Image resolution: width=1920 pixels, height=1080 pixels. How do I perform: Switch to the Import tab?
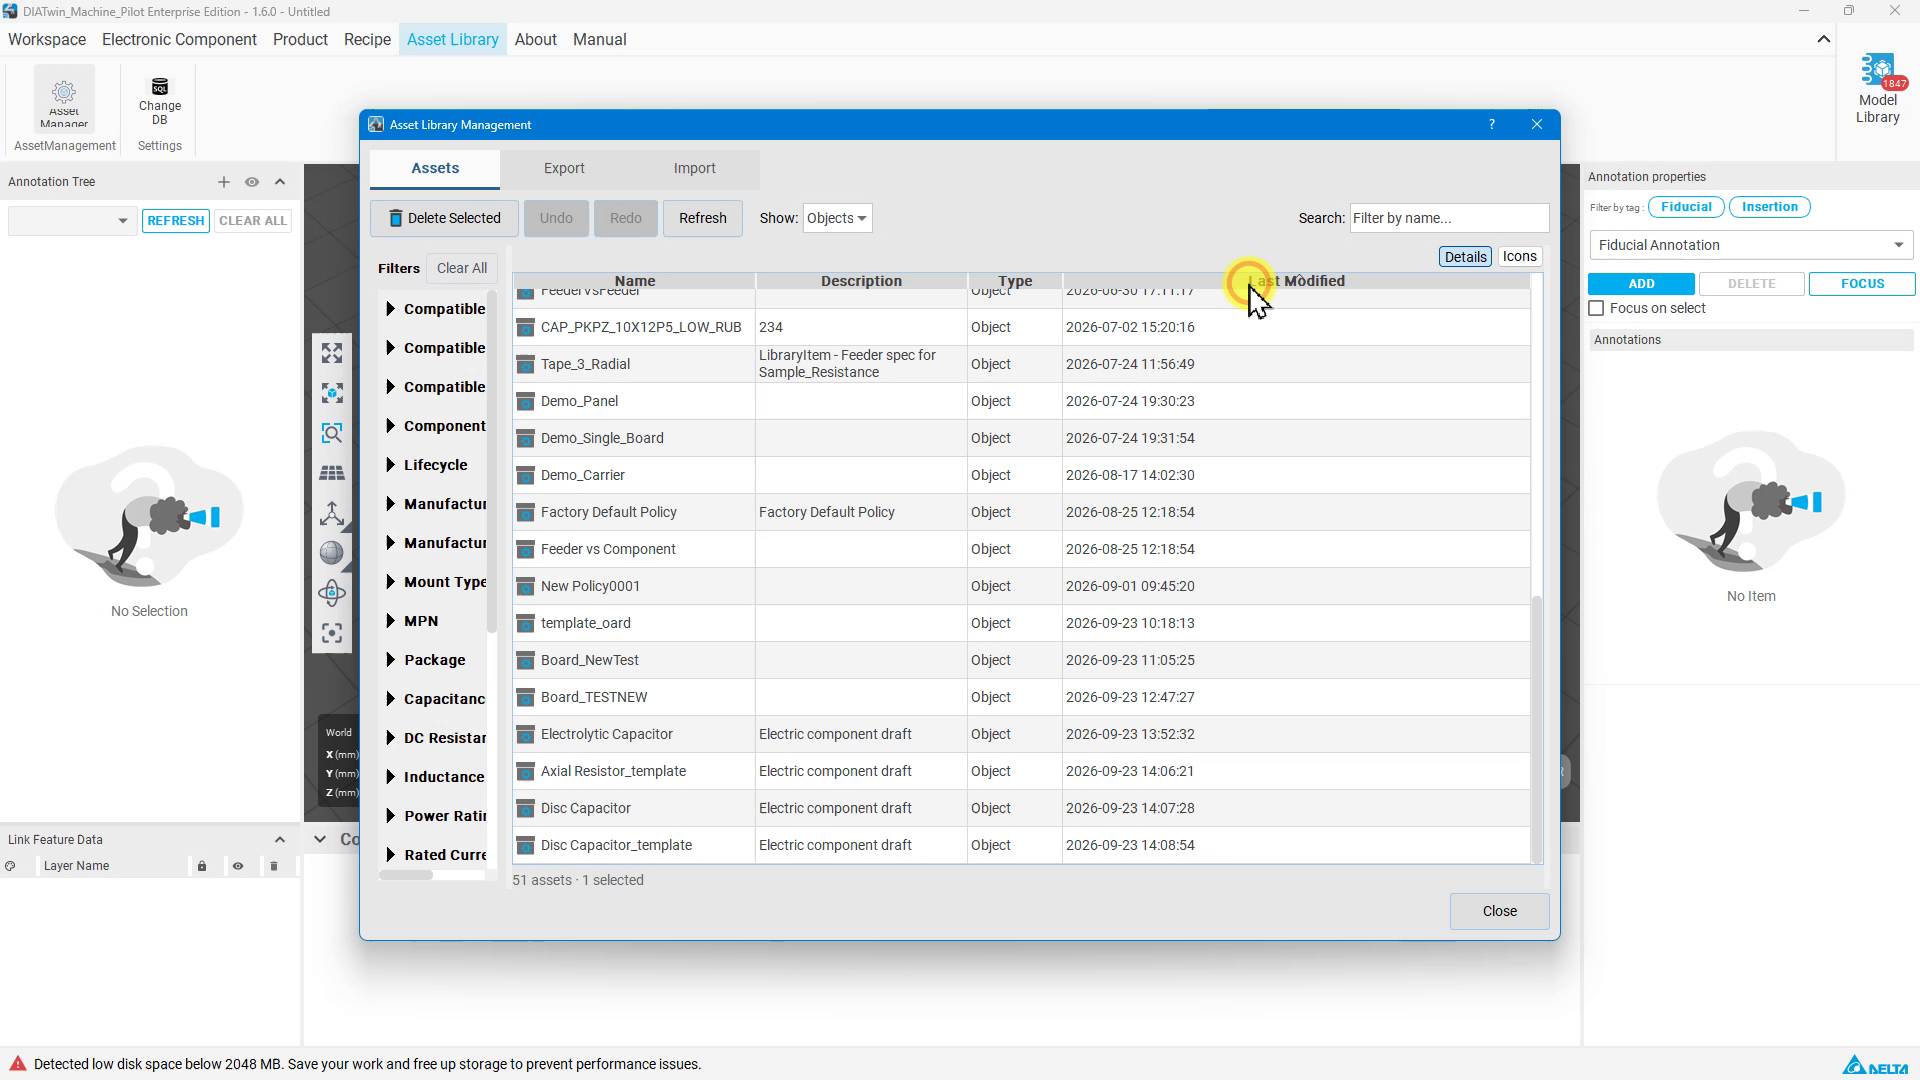click(694, 169)
